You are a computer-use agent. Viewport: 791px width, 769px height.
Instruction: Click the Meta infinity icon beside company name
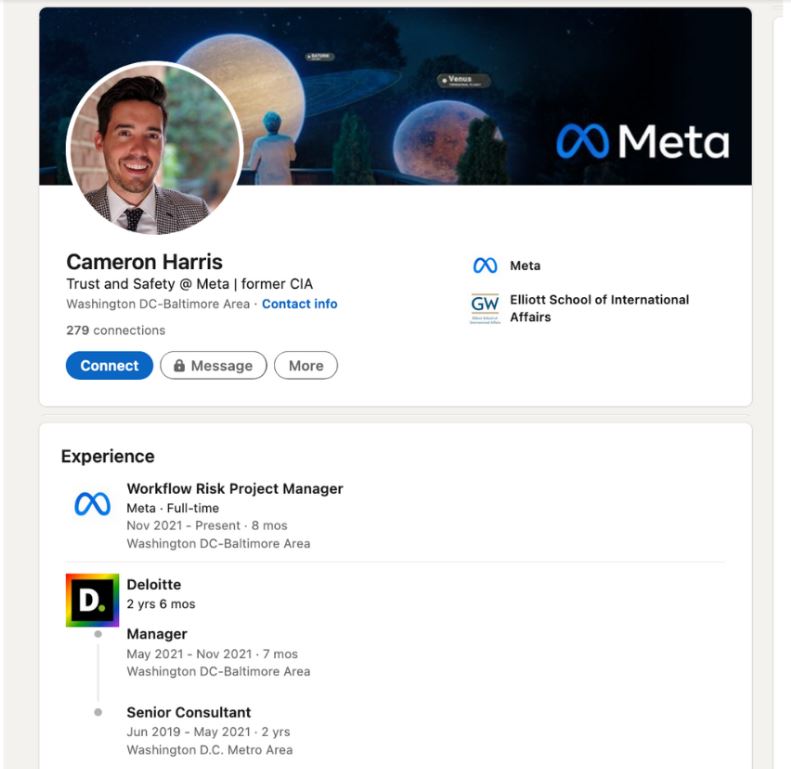(485, 266)
